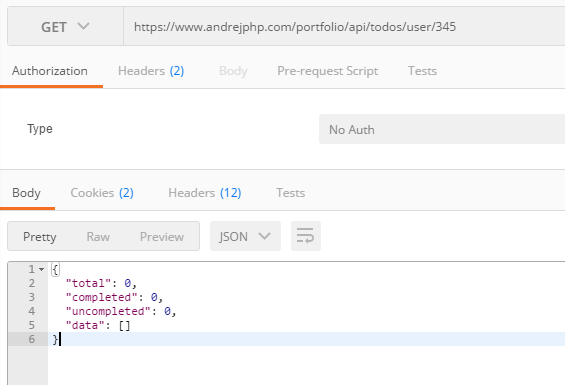Select the Pretty view button
The image size is (565, 385).
40,237
